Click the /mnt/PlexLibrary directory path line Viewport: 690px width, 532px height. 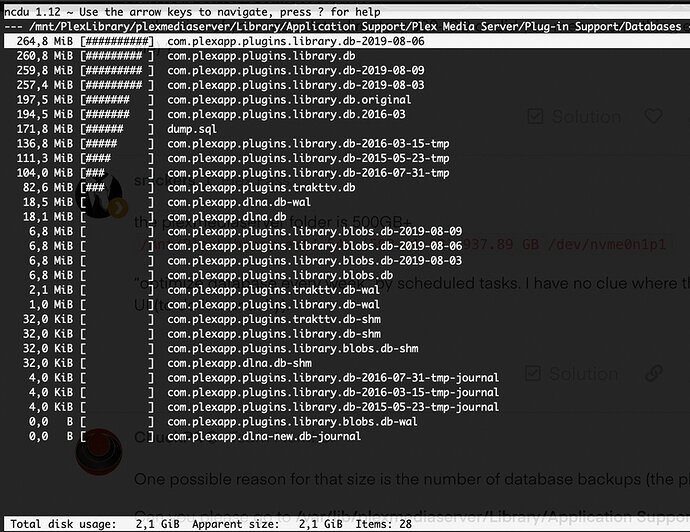pyautogui.click(x=355, y=26)
